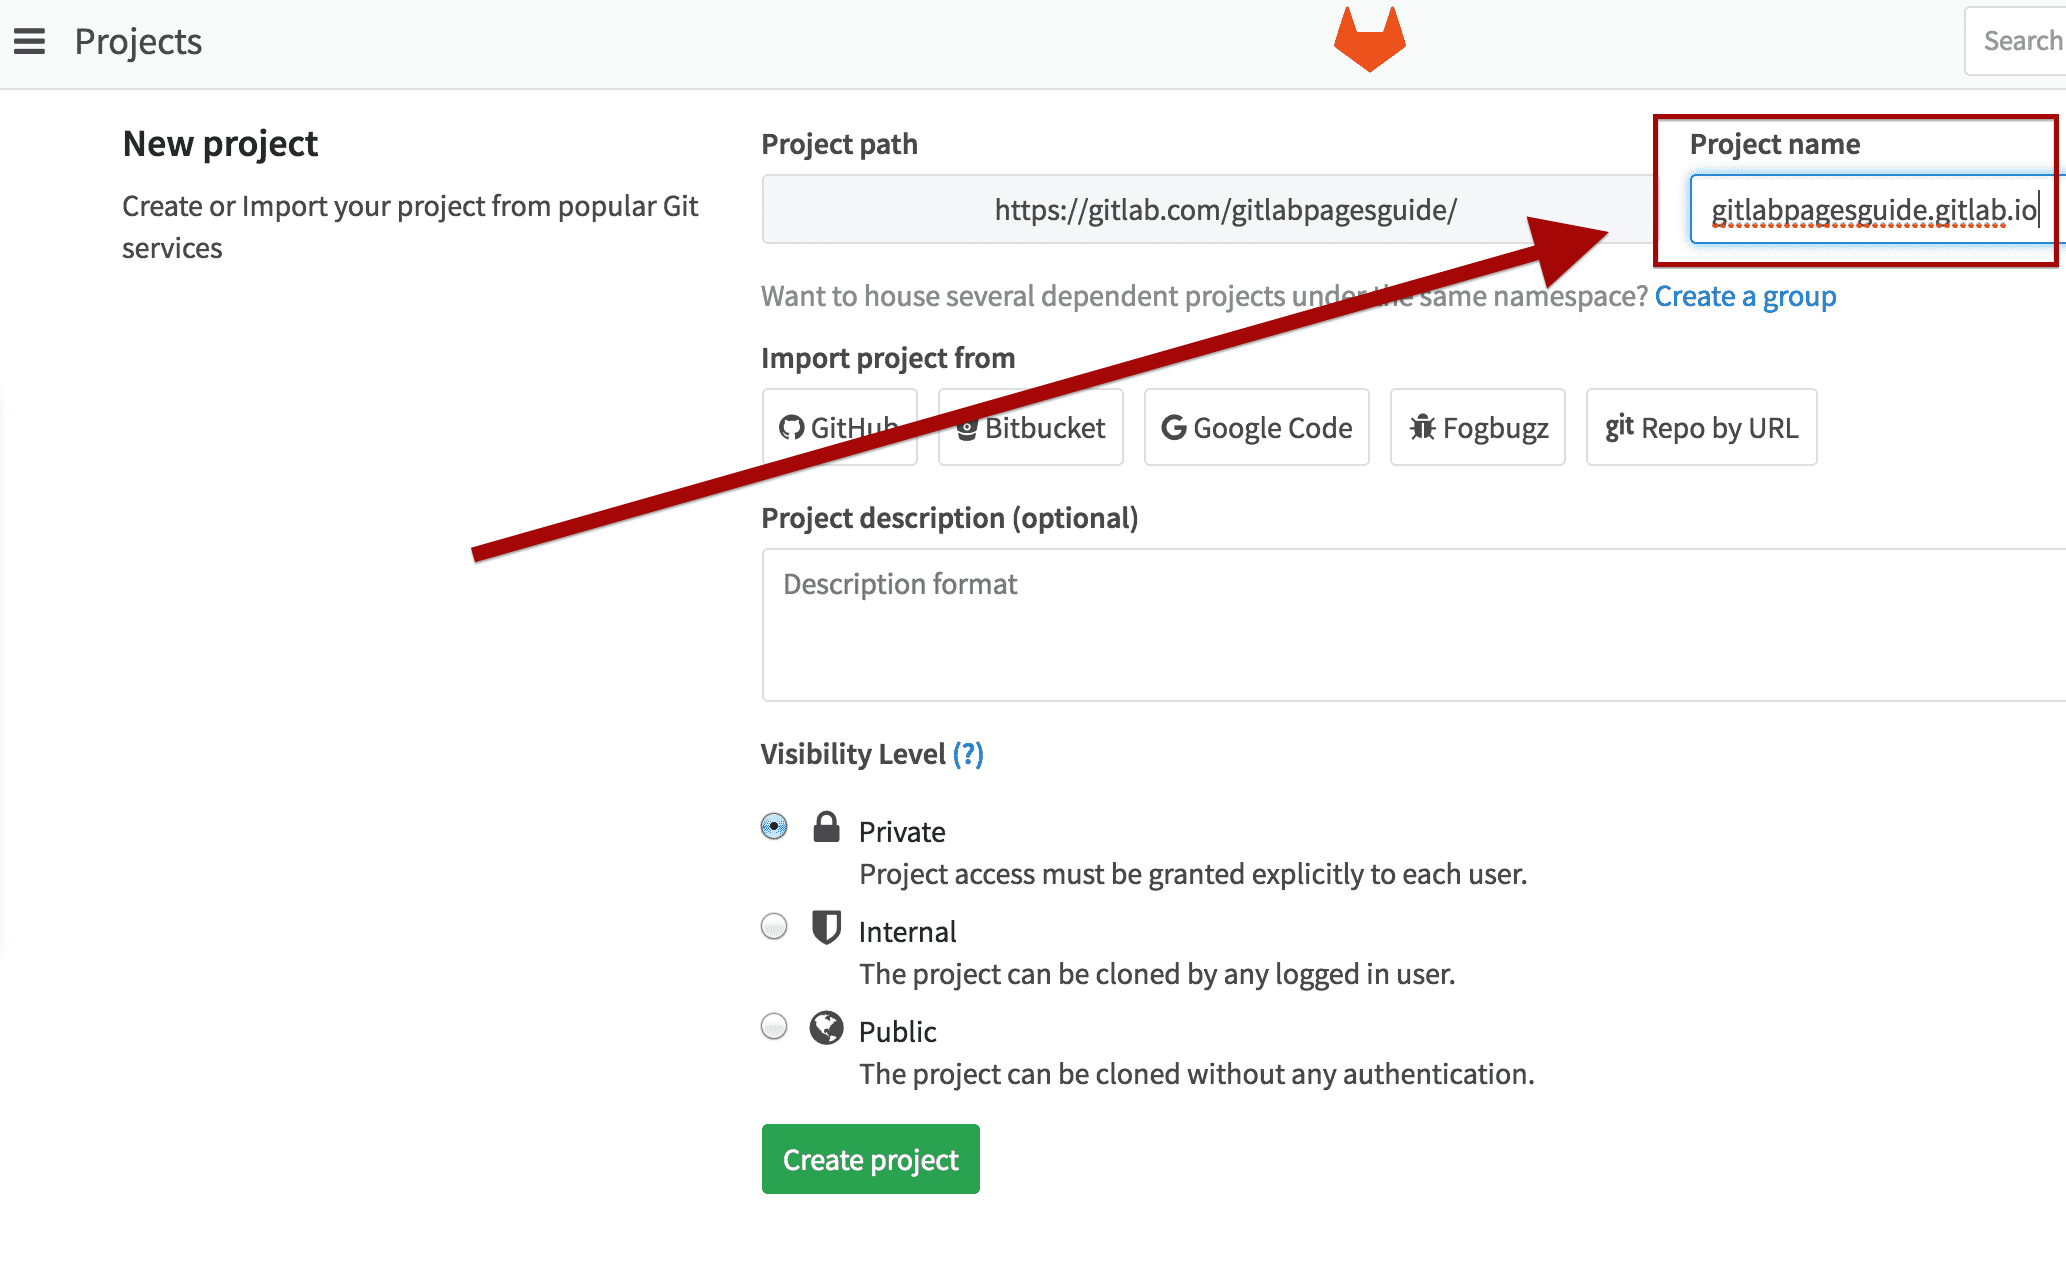Select the Internal visibility radio button
Viewport: 2066px width, 1278px height.
click(x=774, y=927)
